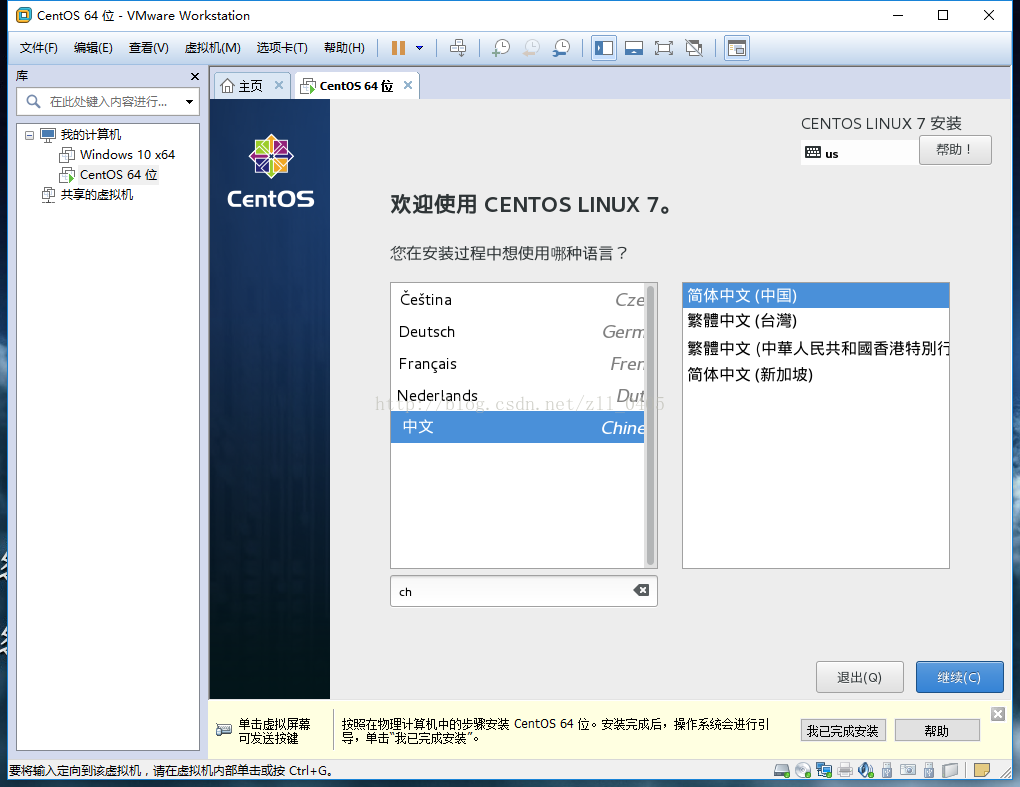Take a snapshot of this virtual machine

501,47
